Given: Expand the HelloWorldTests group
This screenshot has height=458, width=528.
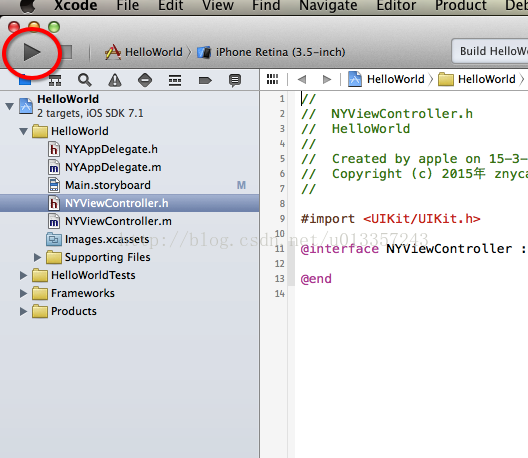Looking at the screenshot, I should pyautogui.click(x=23, y=275).
